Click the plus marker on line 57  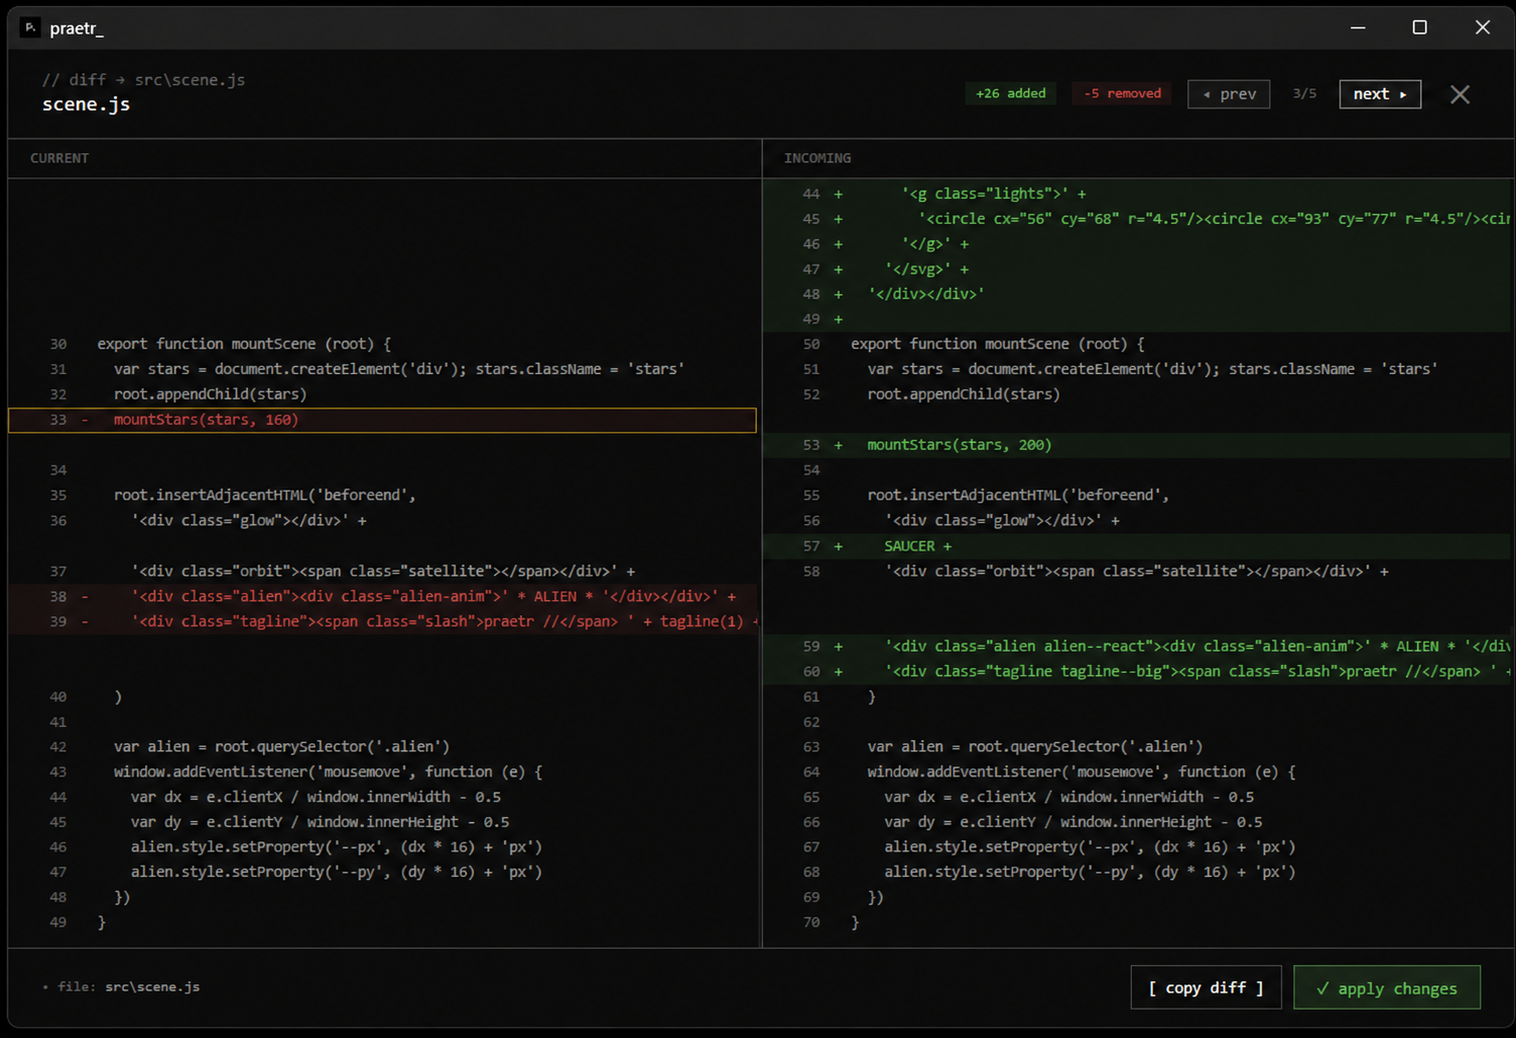838,546
